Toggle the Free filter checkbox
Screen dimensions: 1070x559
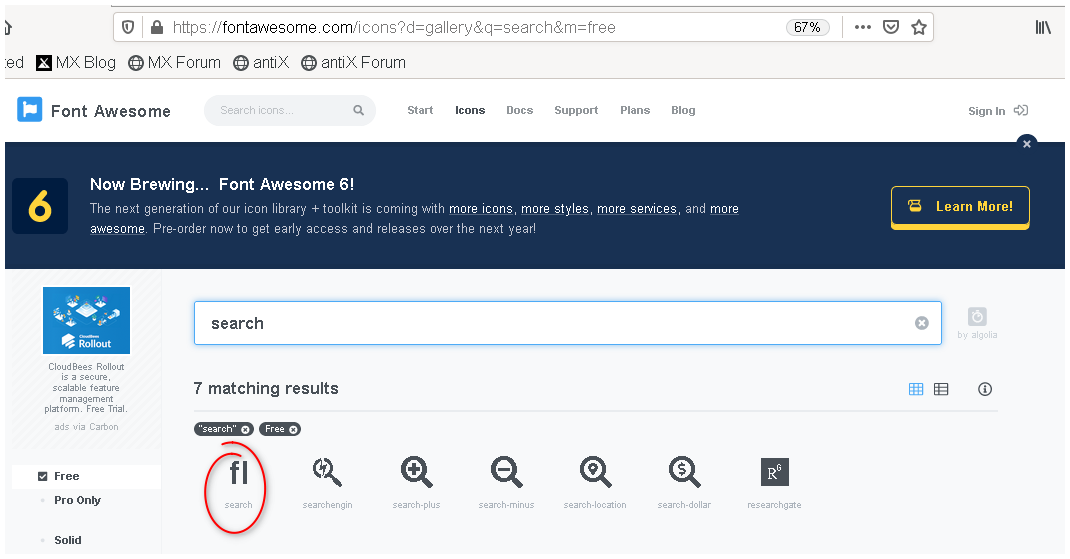click(x=42, y=476)
